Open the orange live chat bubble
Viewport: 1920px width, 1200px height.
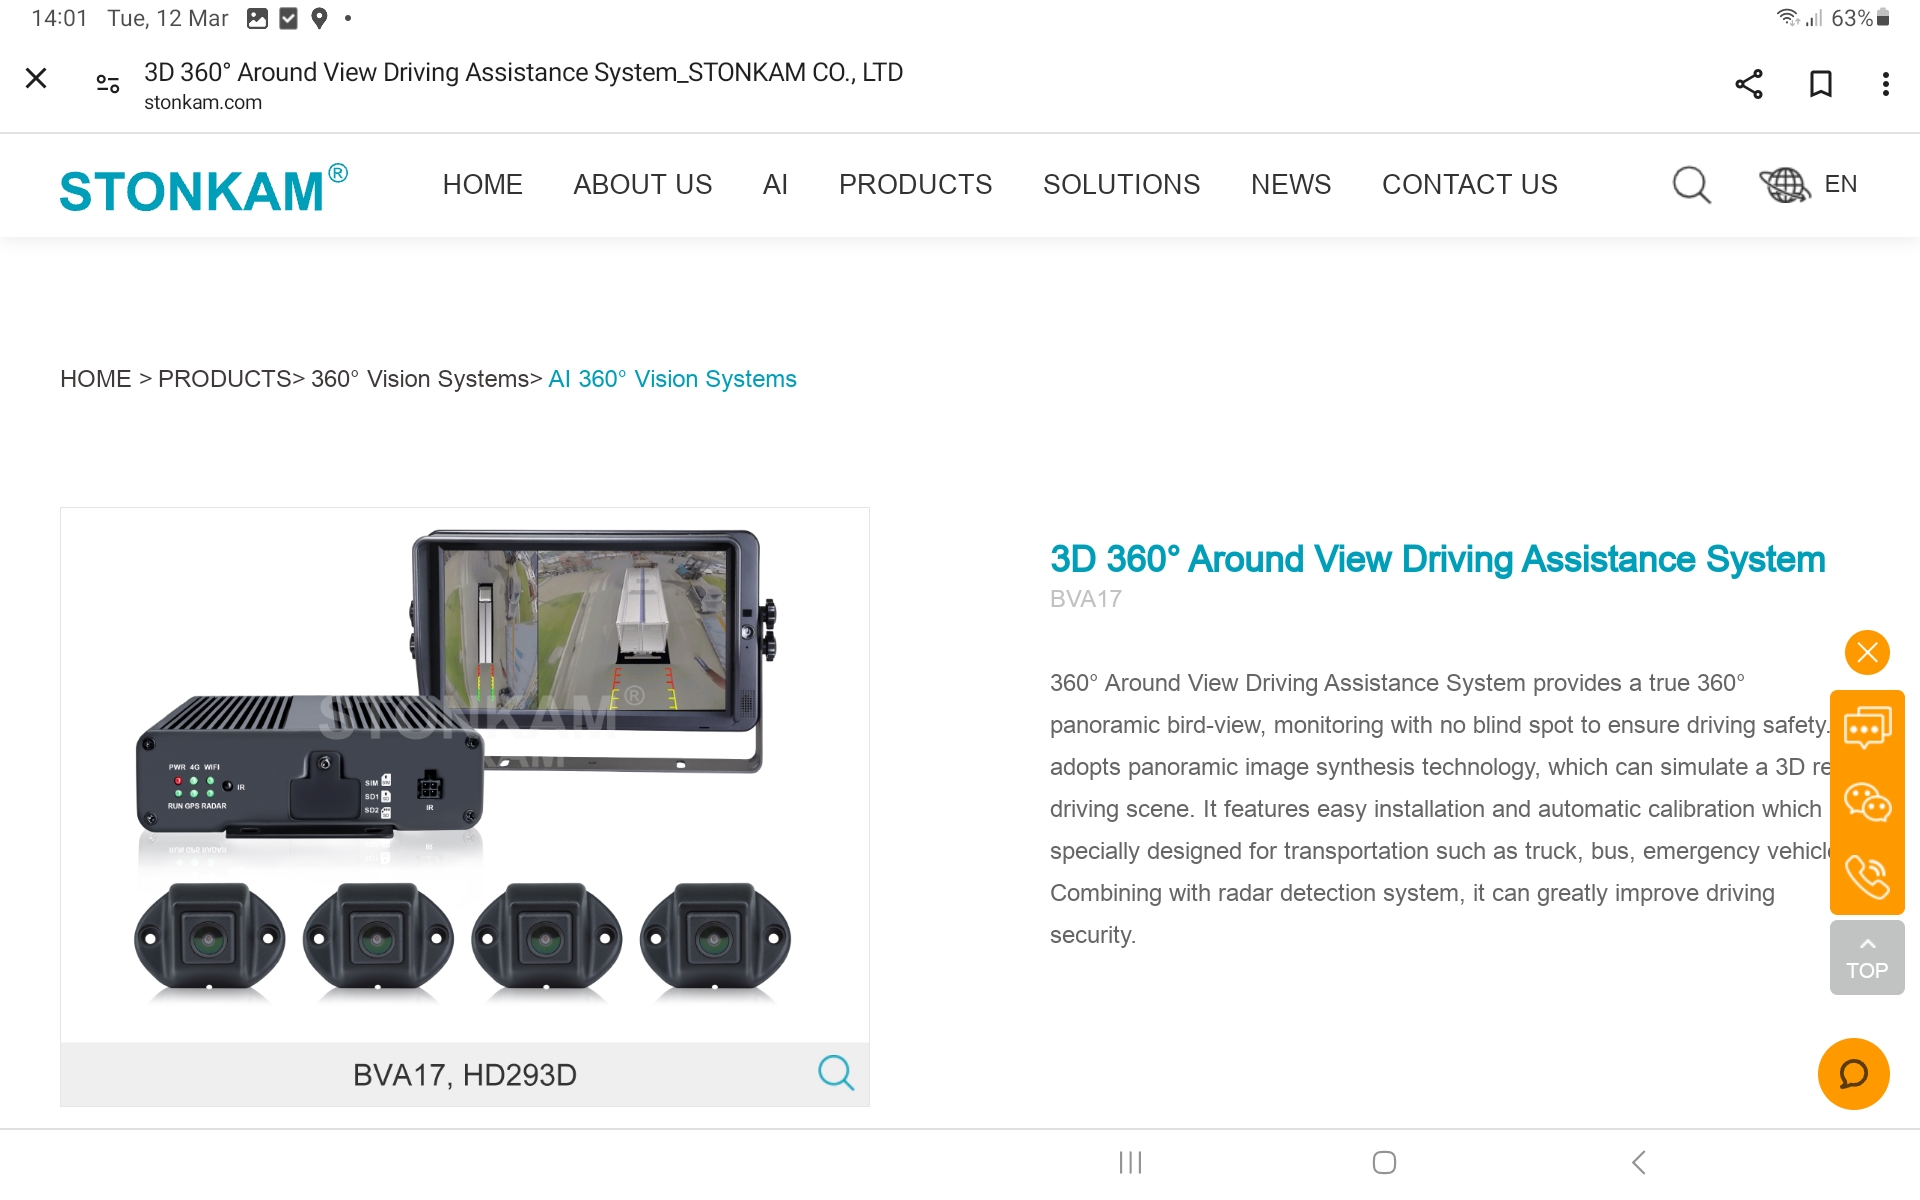(1854, 1074)
